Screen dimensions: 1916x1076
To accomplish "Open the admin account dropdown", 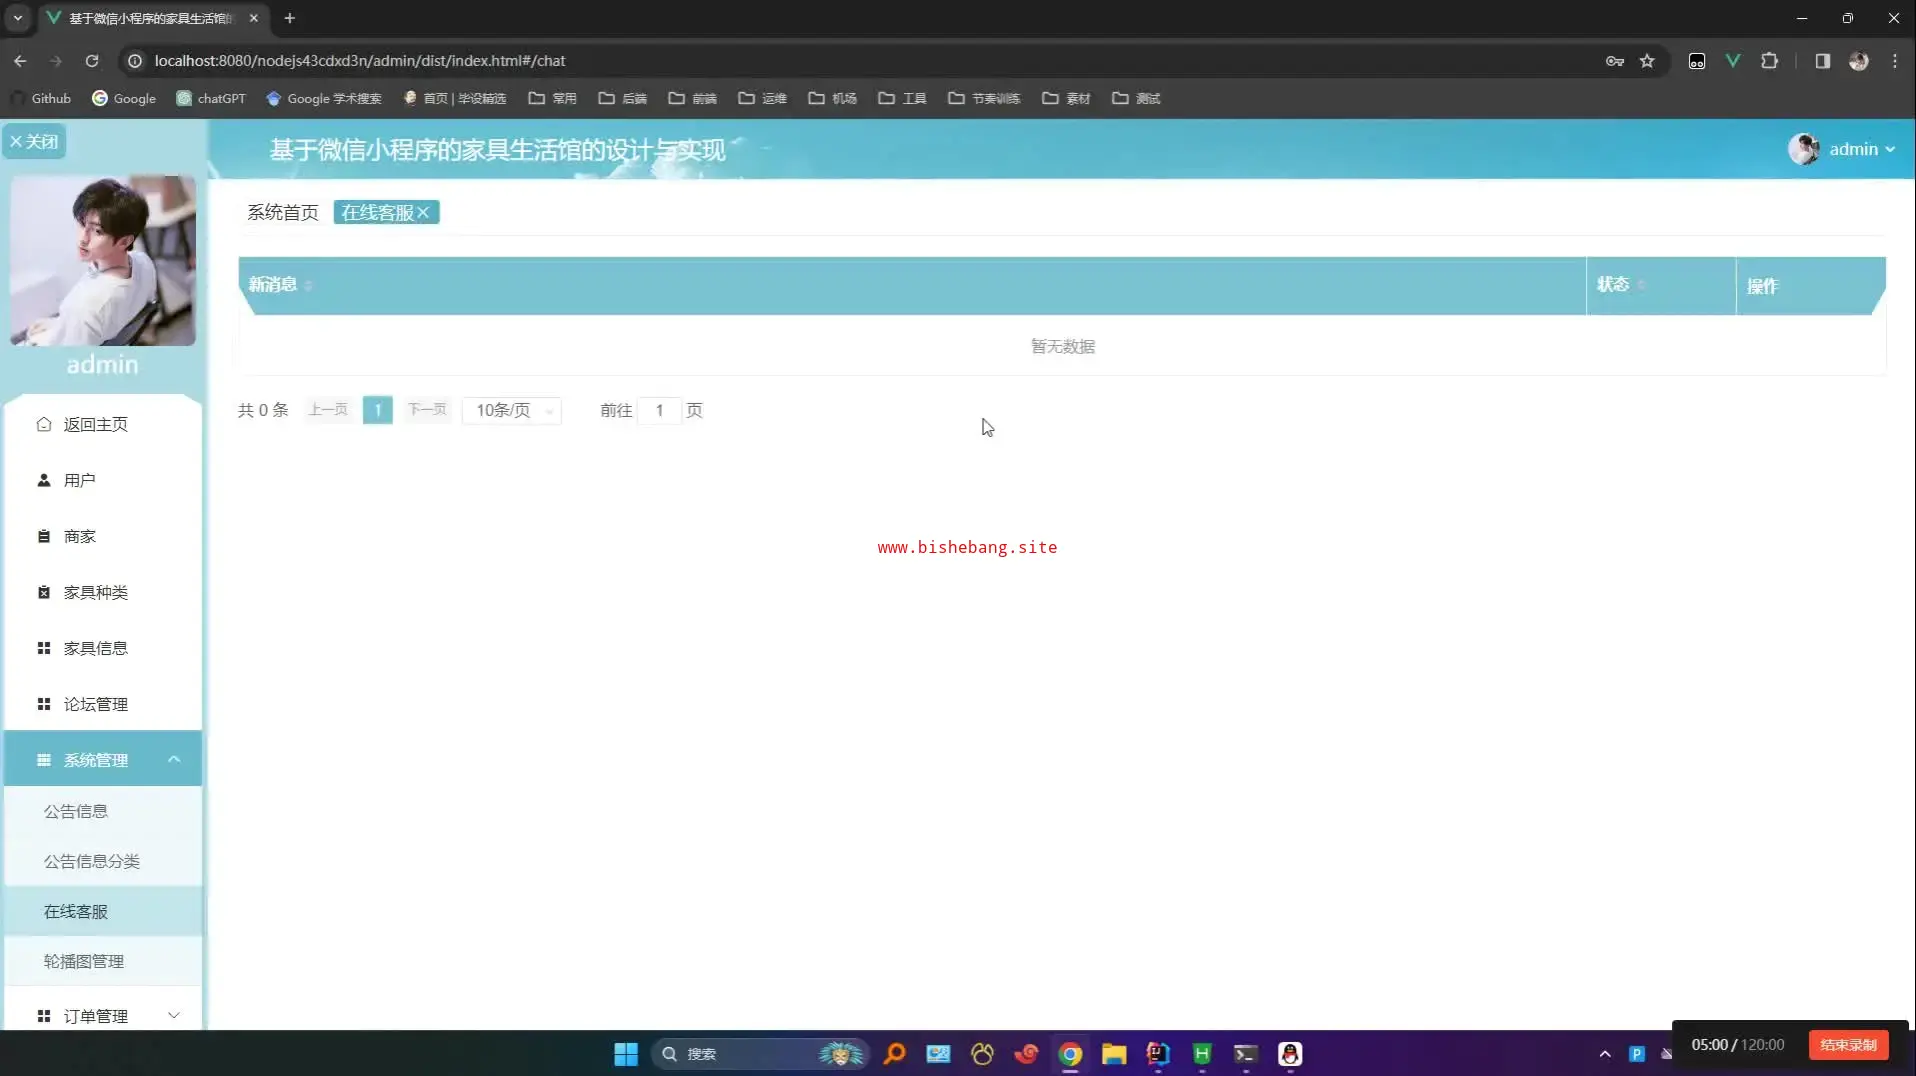I will click(1842, 149).
